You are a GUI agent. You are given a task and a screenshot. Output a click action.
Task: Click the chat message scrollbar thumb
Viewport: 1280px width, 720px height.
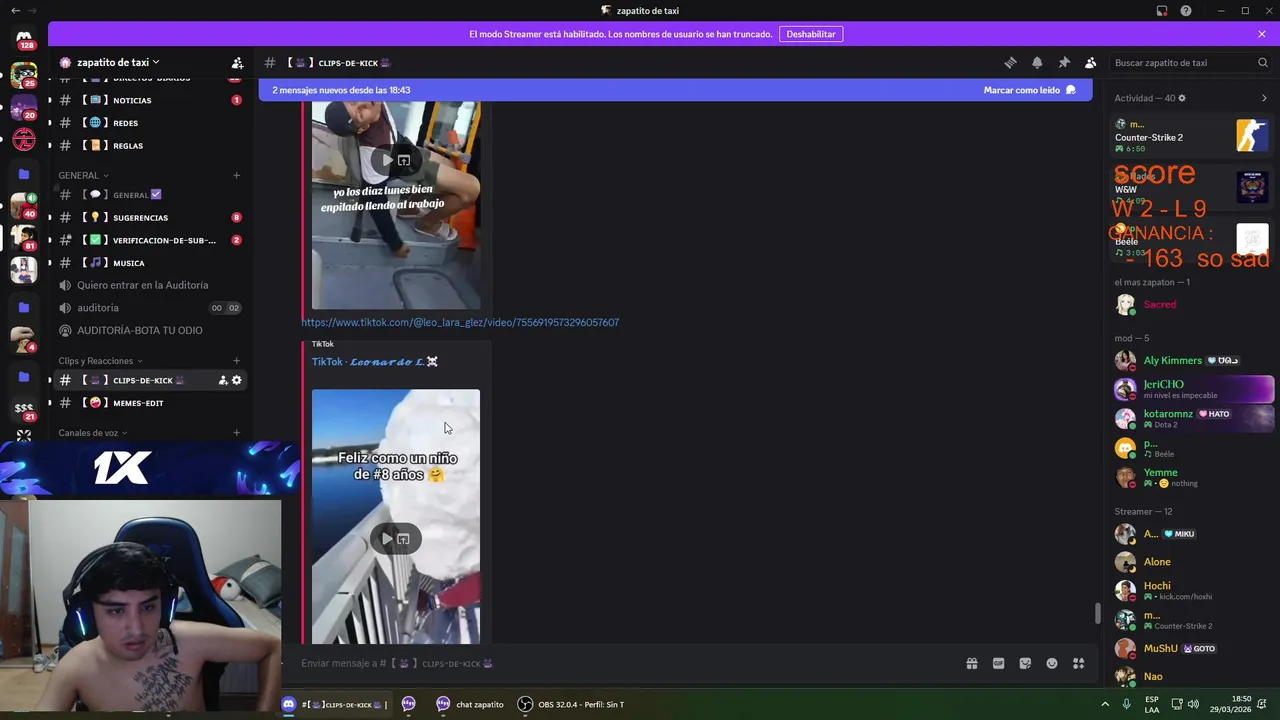(1098, 614)
